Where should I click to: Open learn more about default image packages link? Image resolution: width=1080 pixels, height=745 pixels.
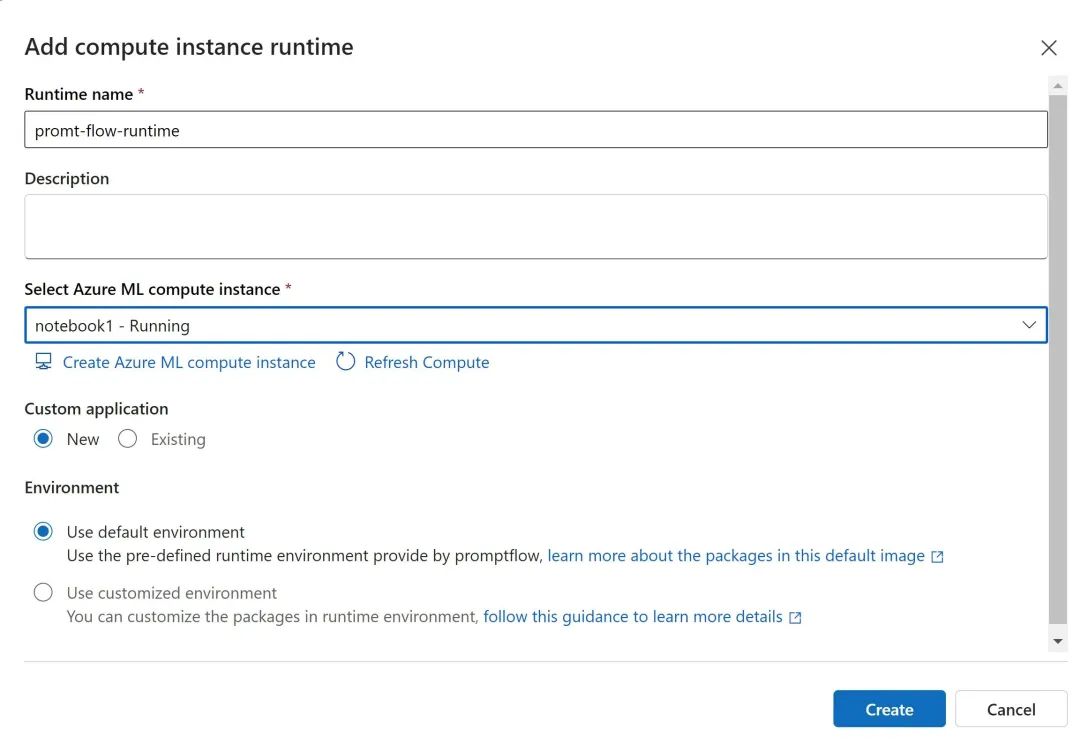[736, 556]
